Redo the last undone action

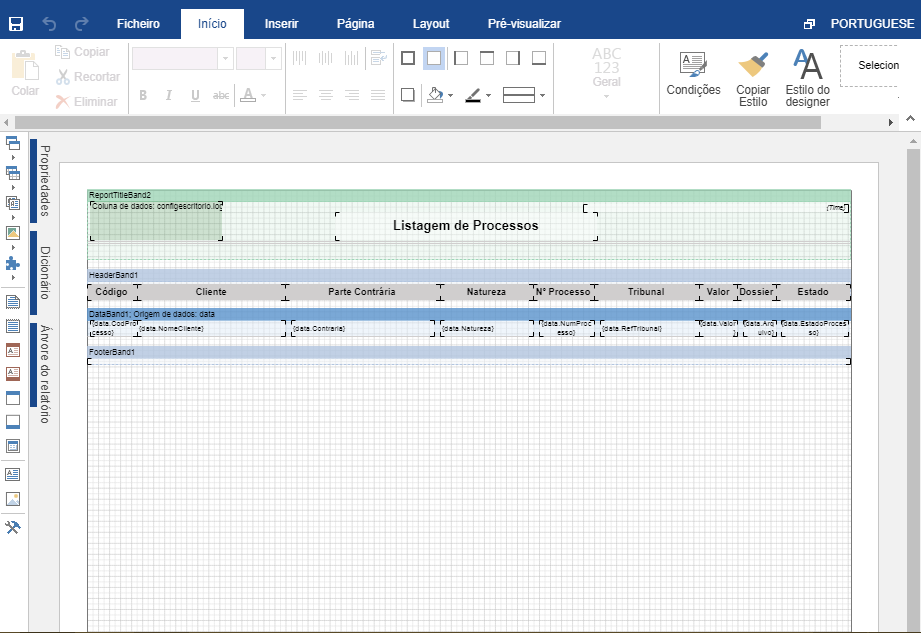82,23
